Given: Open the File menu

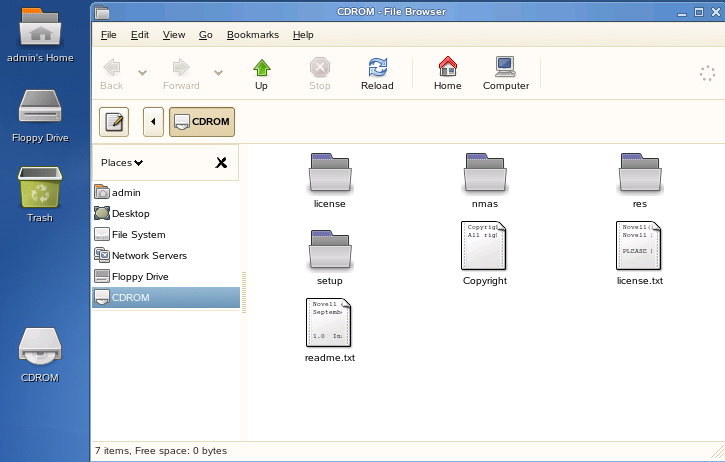Looking at the screenshot, I should 109,35.
